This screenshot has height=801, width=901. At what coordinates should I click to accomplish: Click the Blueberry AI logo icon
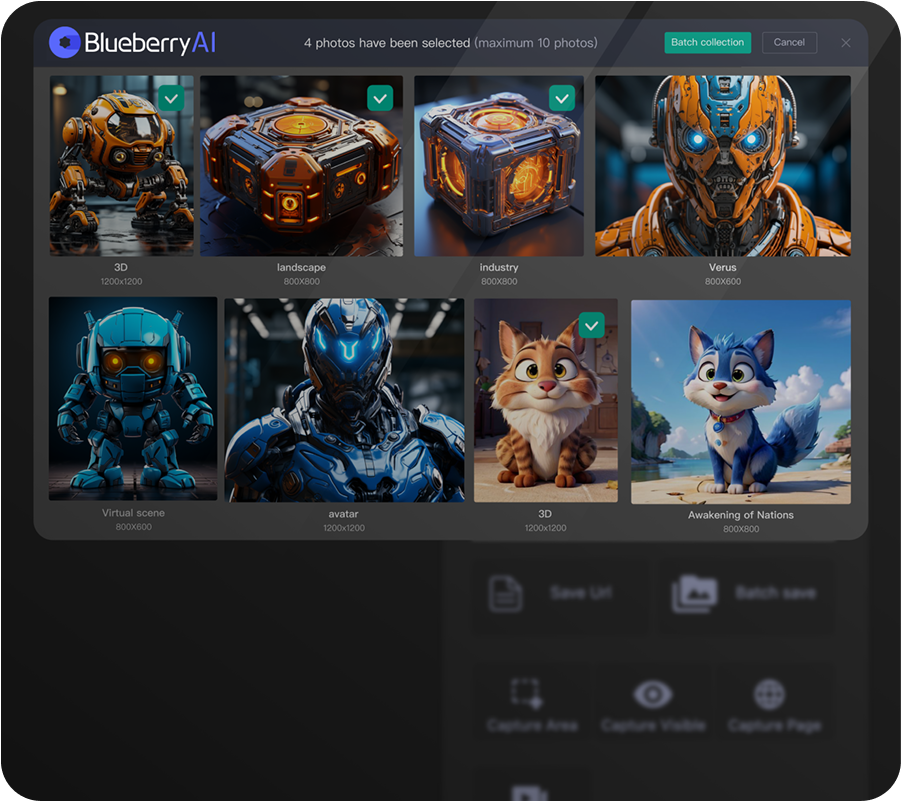[65, 43]
